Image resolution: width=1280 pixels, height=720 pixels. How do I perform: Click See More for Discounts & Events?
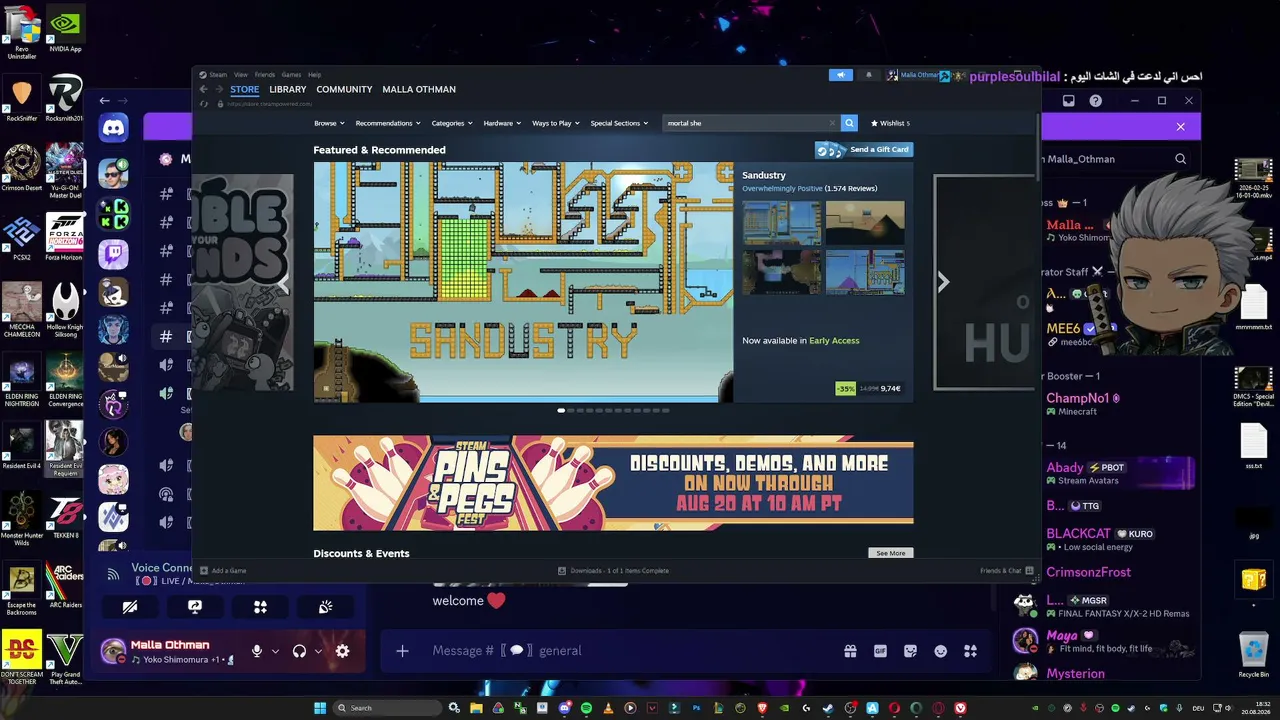(890, 553)
